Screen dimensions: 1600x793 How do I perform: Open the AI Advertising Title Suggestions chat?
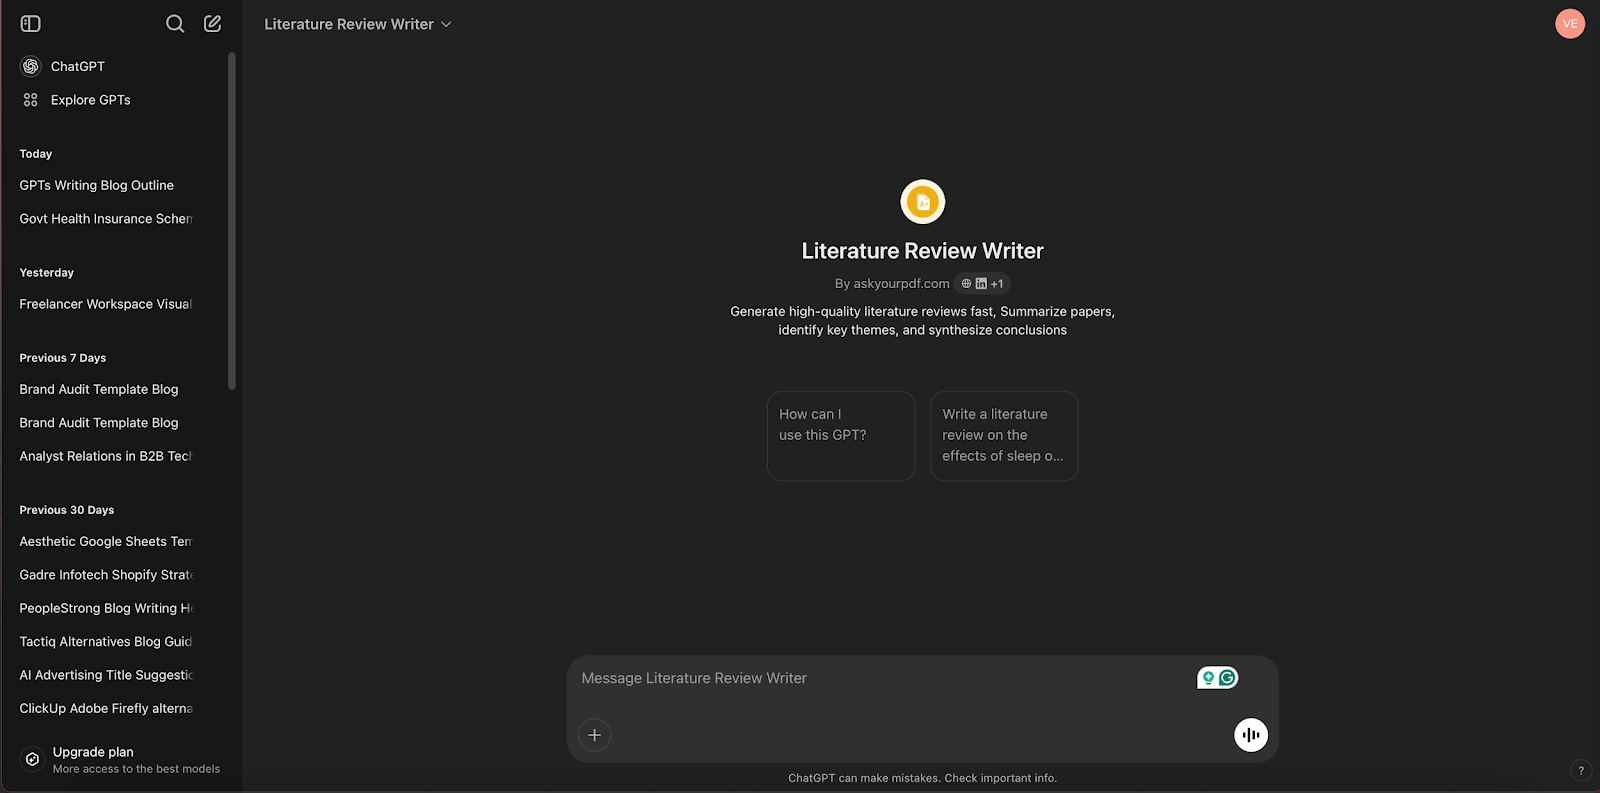[106, 675]
